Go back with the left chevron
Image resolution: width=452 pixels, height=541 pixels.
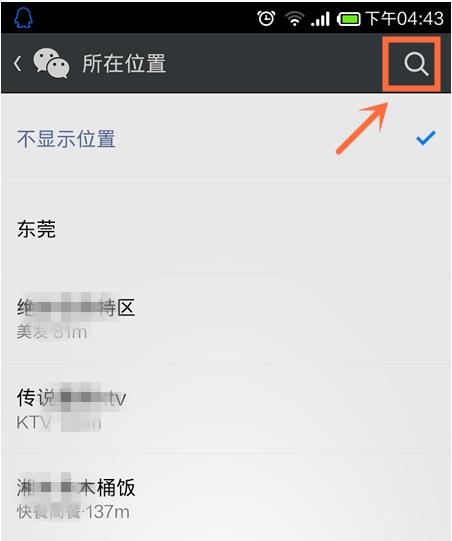pyautogui.click(x=18, y=64)
